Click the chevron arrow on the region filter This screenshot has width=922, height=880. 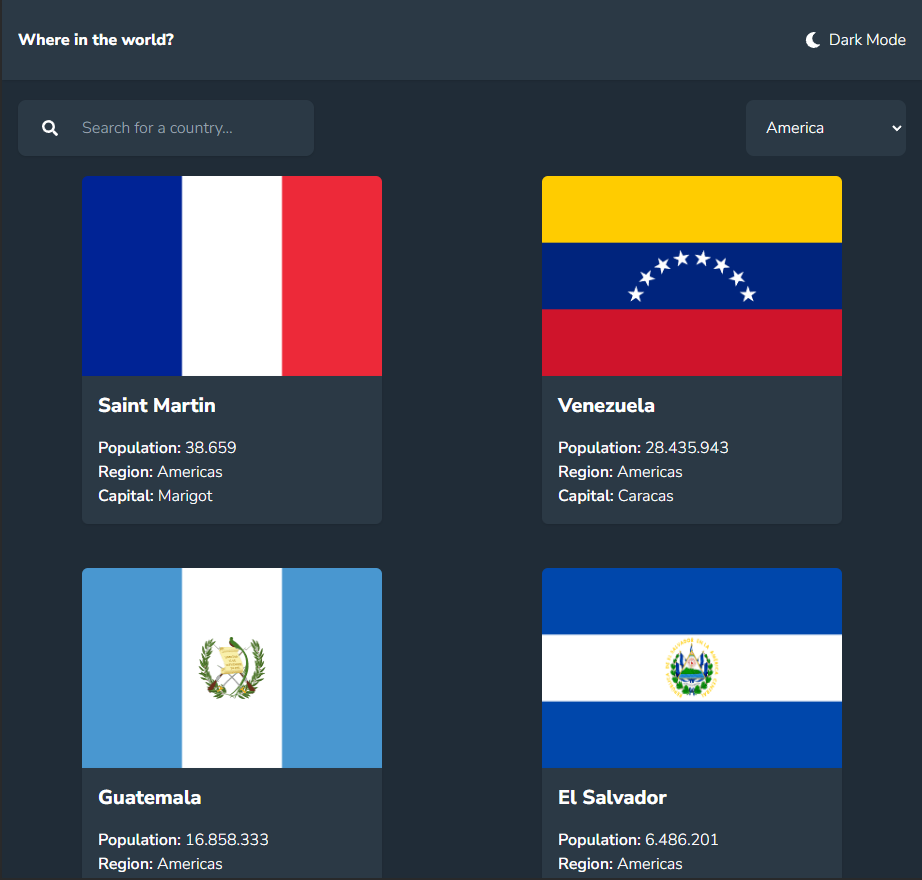(x=896, y=128)
